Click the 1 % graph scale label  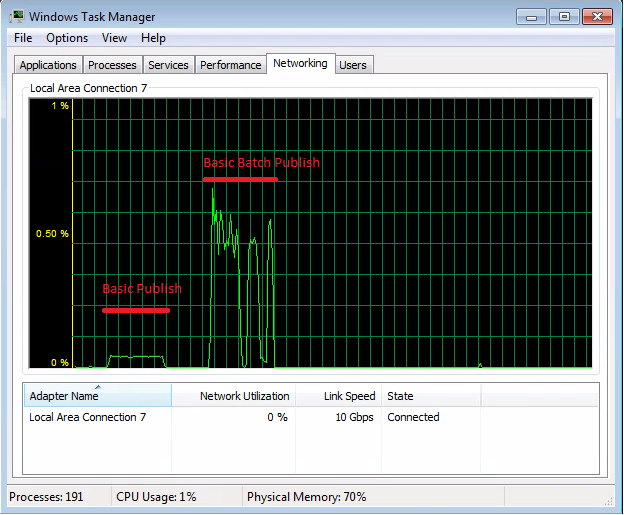pos(60,105)
